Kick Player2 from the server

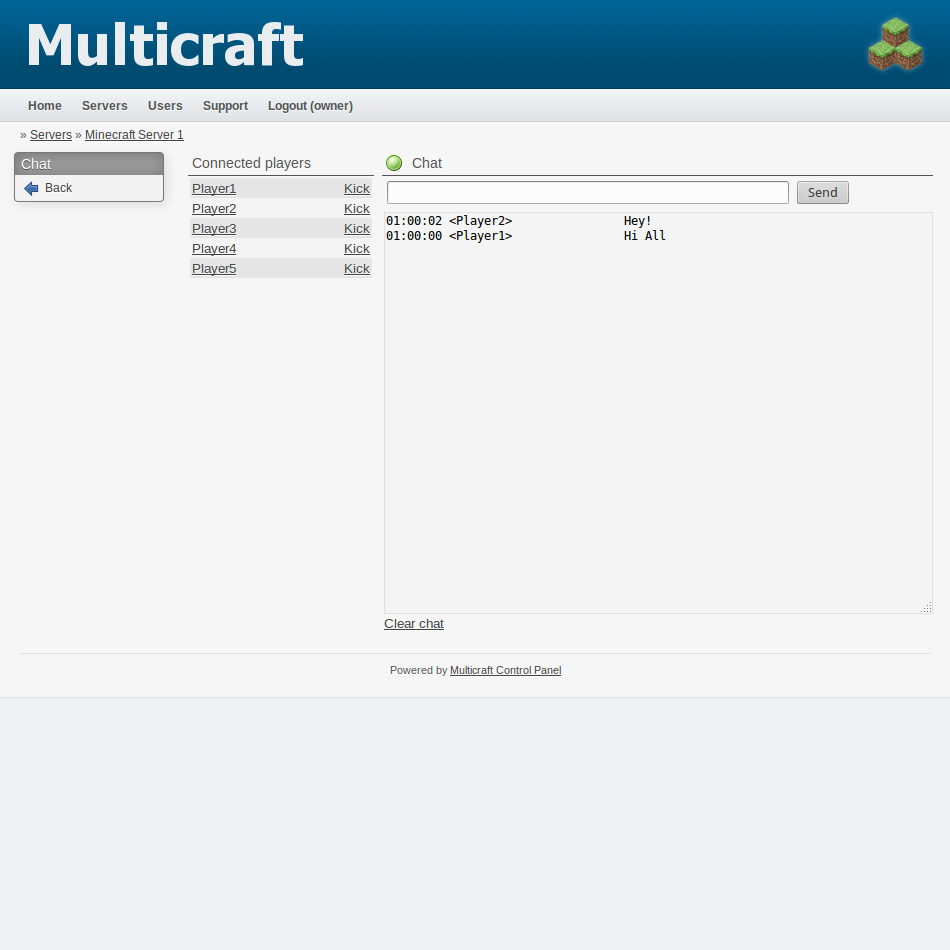(357, 208)
